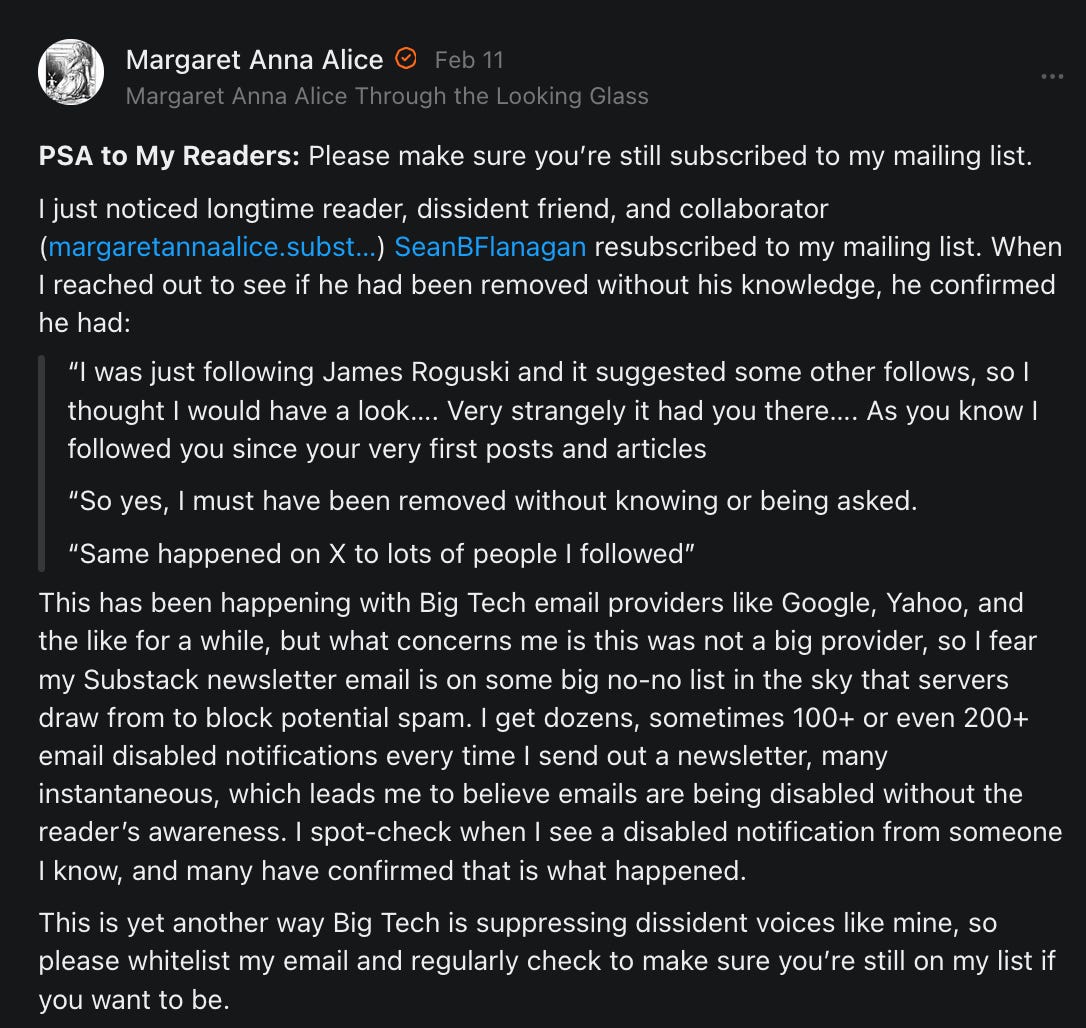Open the three-dot more options menu

[1051, 76]
